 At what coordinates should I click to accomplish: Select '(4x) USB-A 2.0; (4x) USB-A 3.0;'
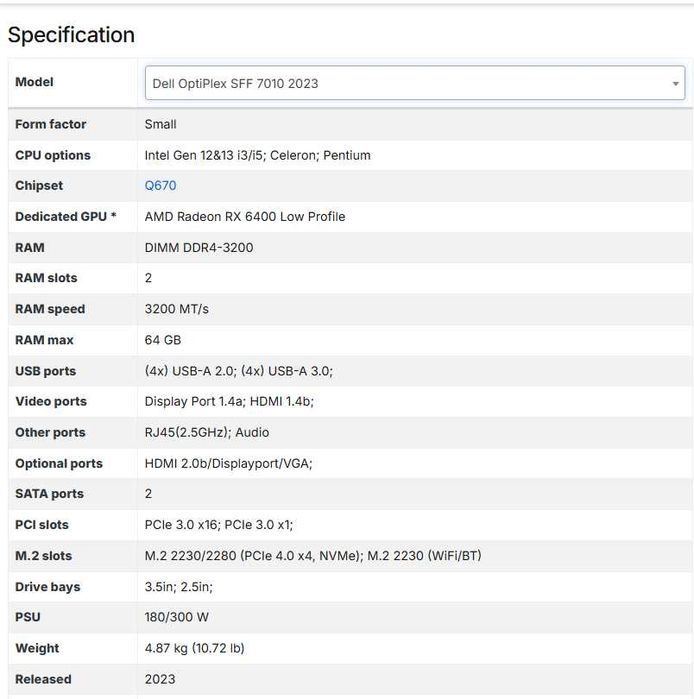coord(238,371)
